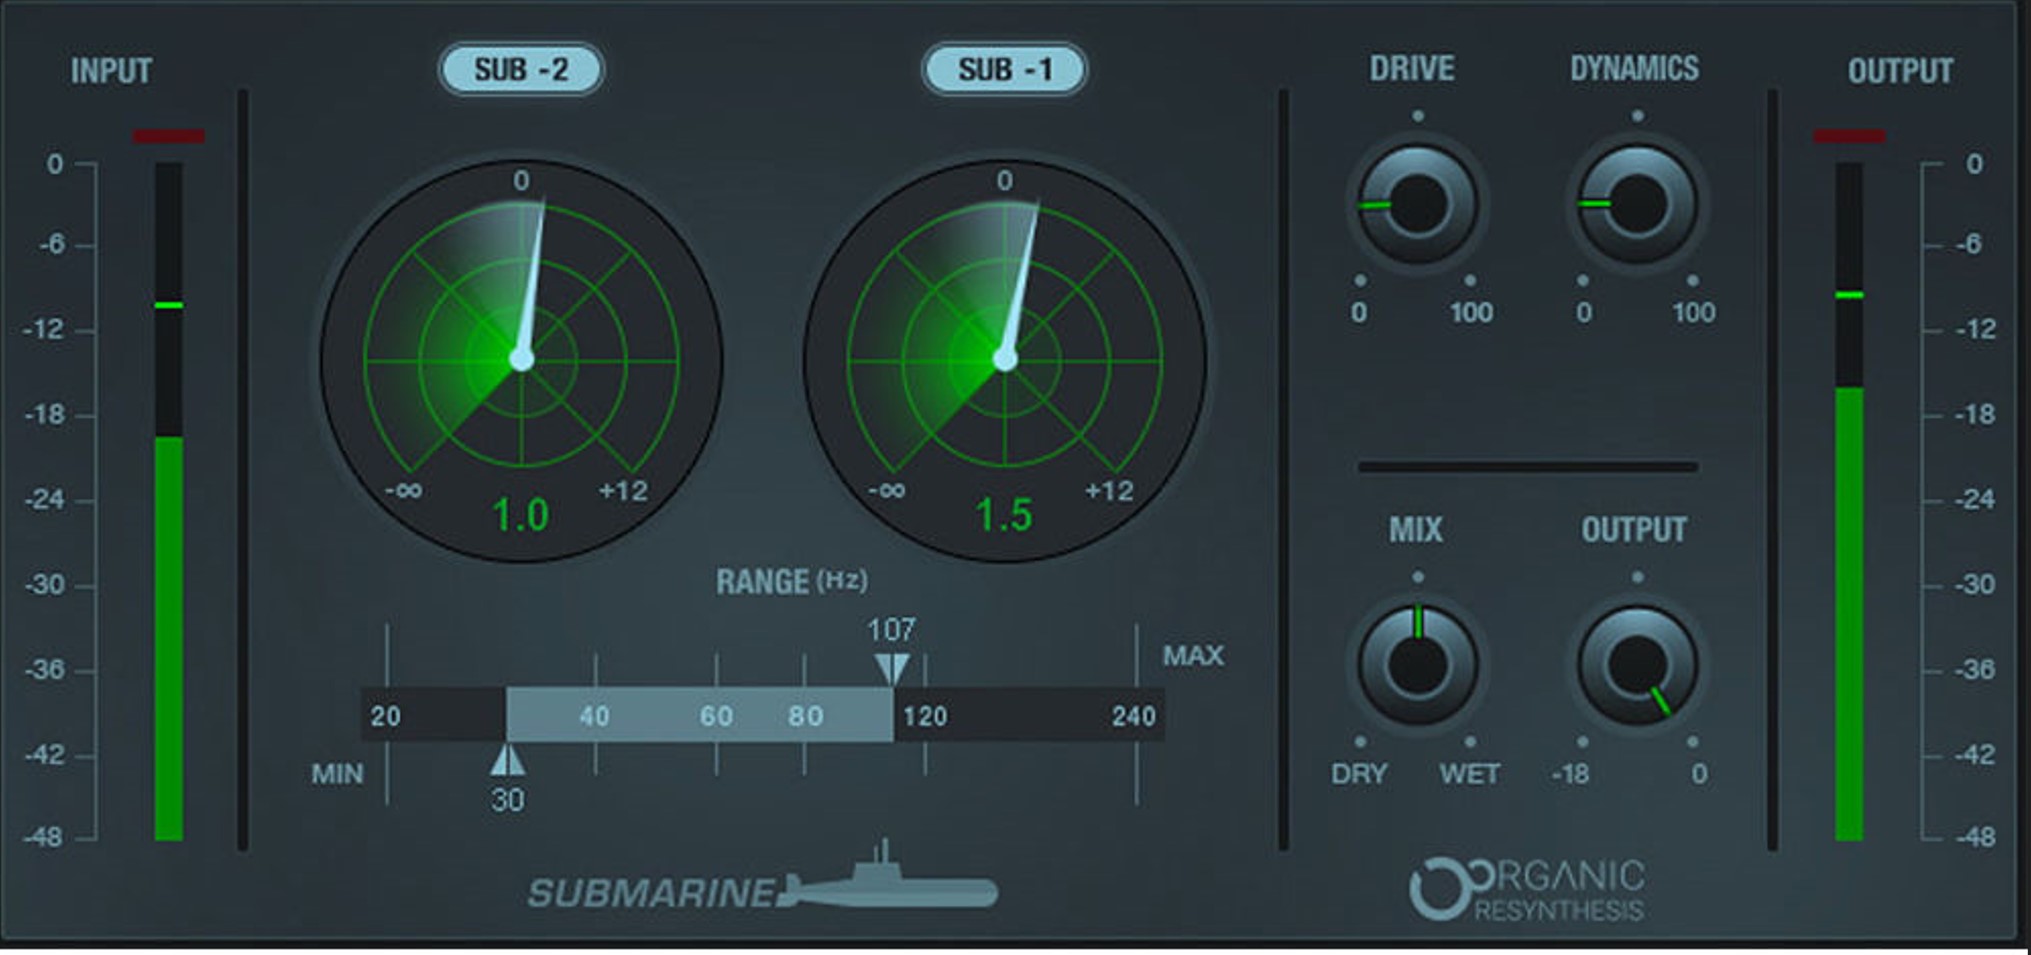Click the 60 Hz mark on range bar

(716, 716)
